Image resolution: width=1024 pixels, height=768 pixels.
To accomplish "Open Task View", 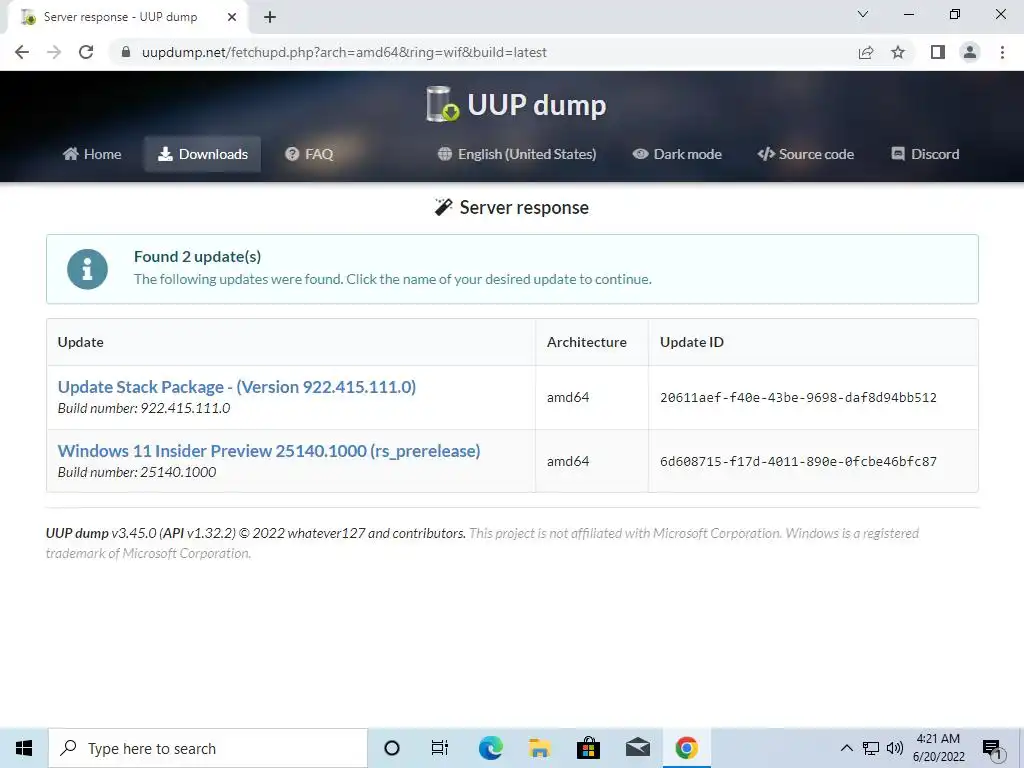I will point(440,748).
